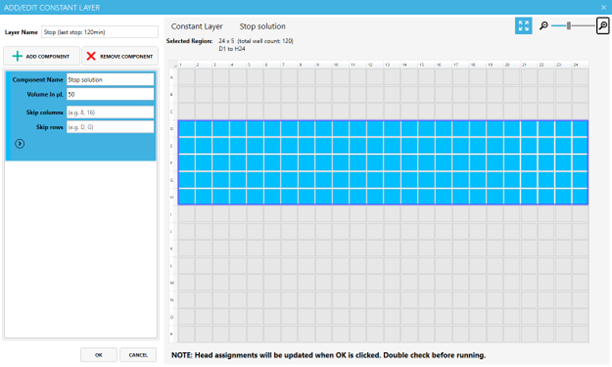
Task: Click the fit-to-screen expand icon
Action: coord(523,26)
